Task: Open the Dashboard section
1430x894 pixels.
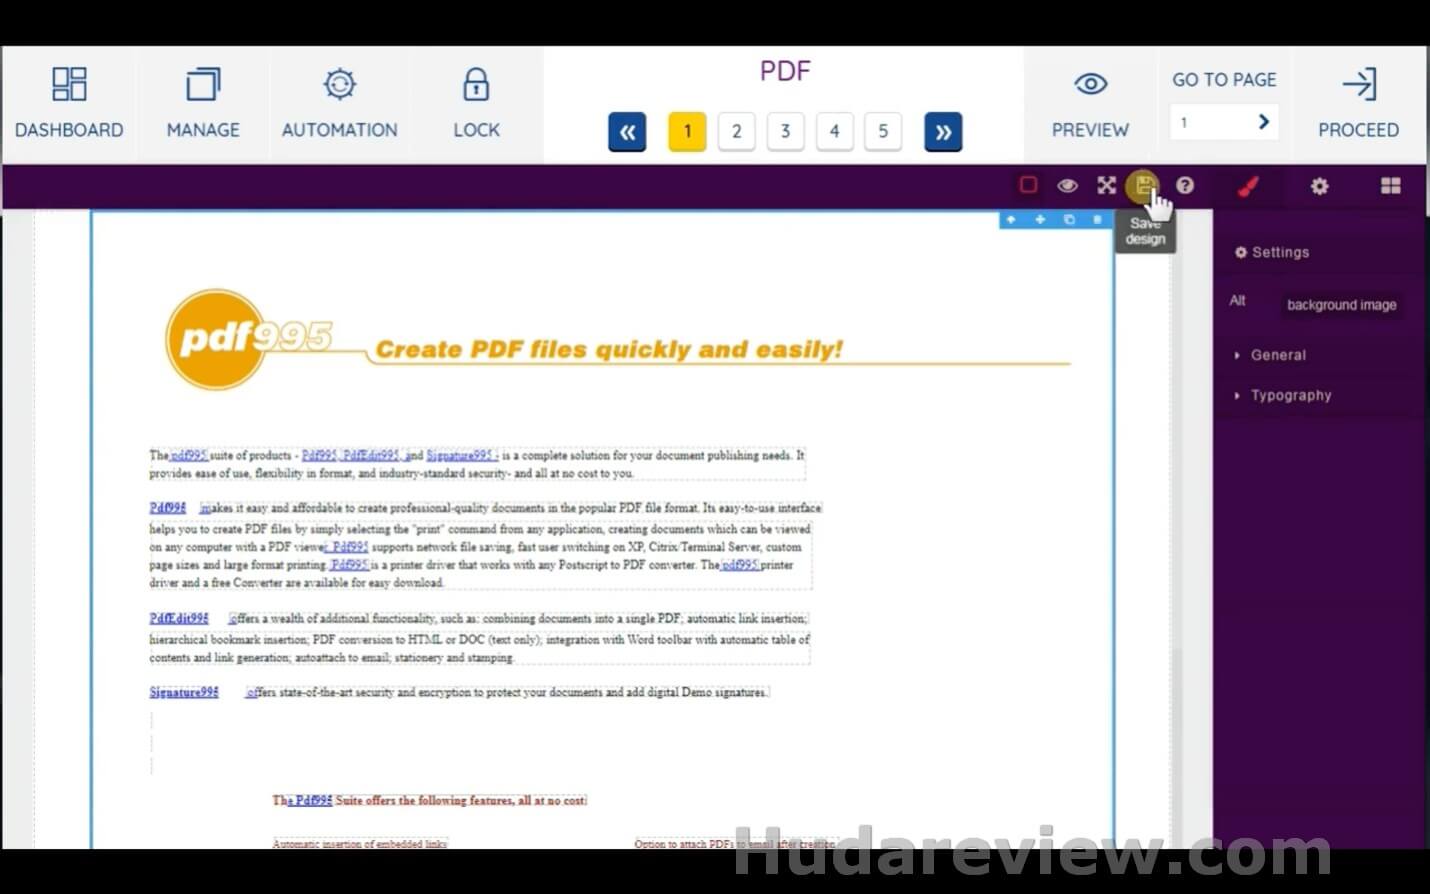Action: pos(69,104)
